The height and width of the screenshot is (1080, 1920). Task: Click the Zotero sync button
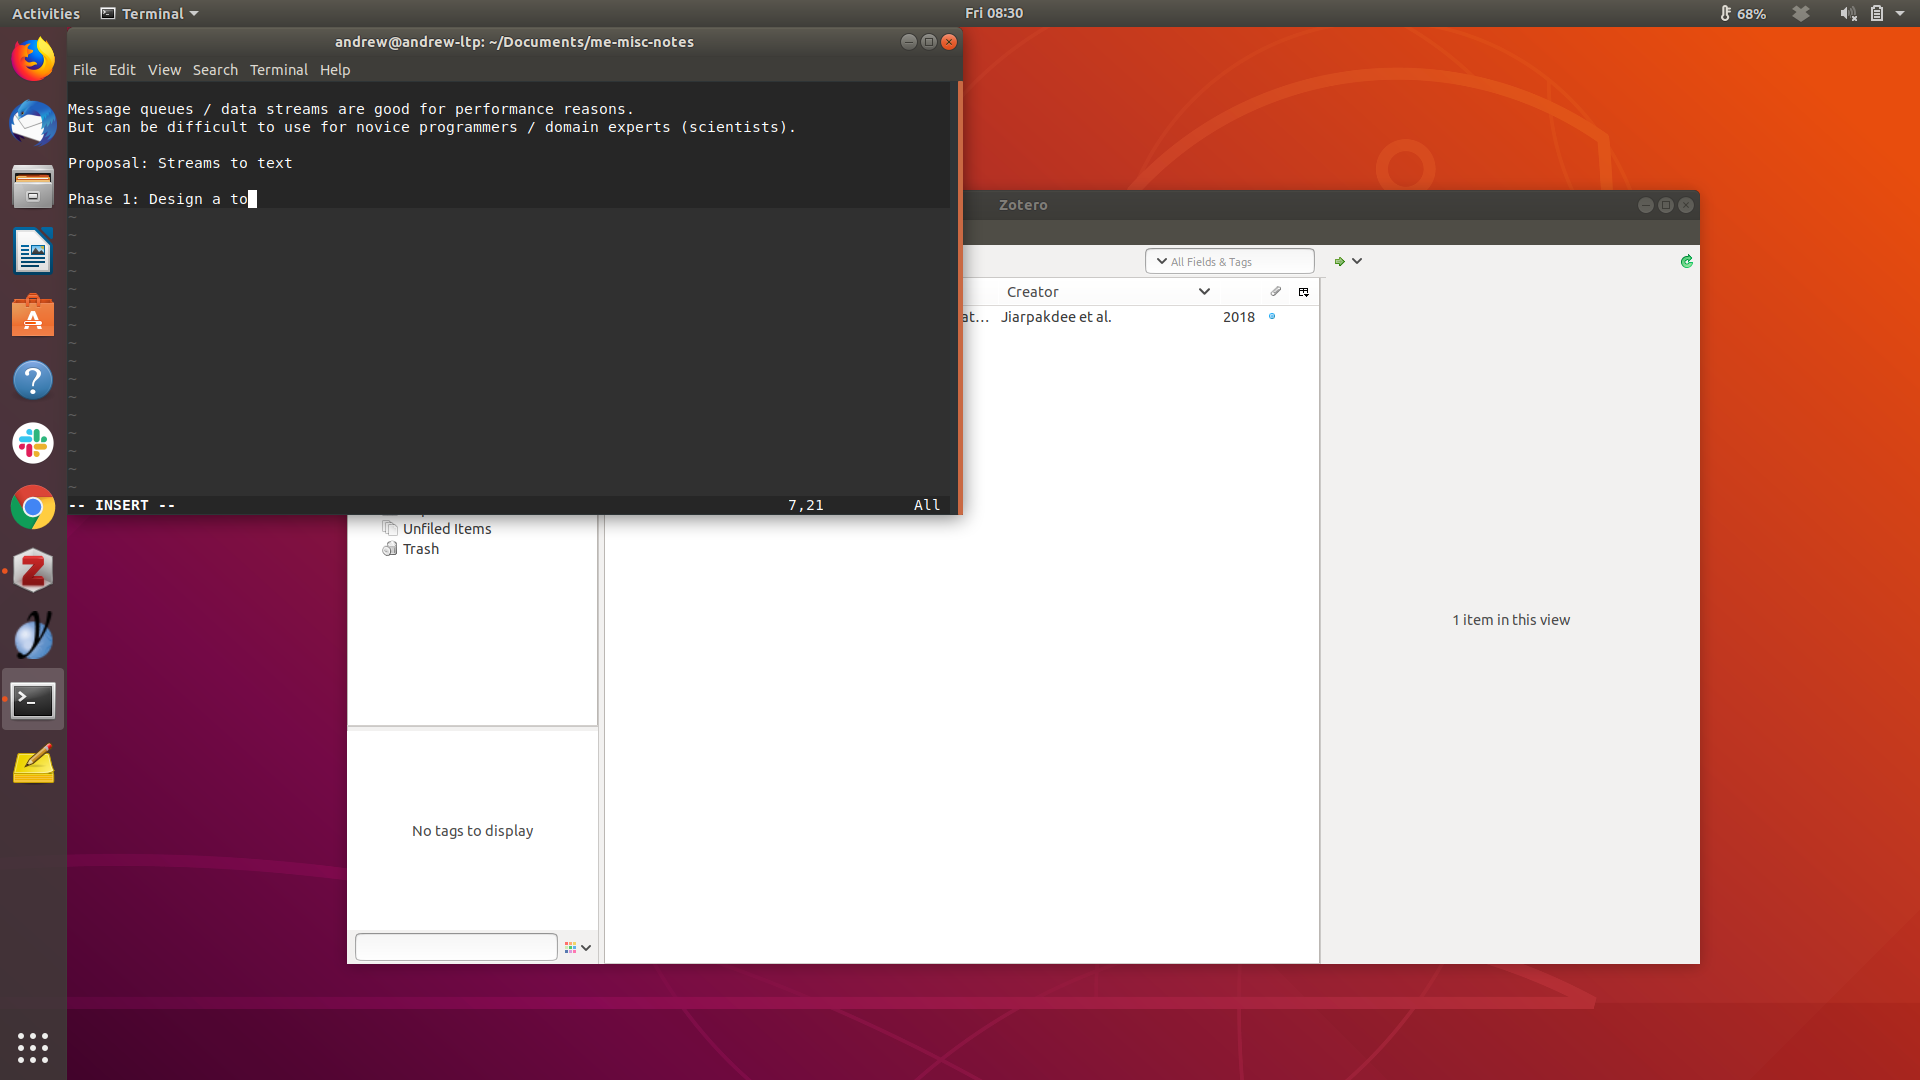[1687, 261]
